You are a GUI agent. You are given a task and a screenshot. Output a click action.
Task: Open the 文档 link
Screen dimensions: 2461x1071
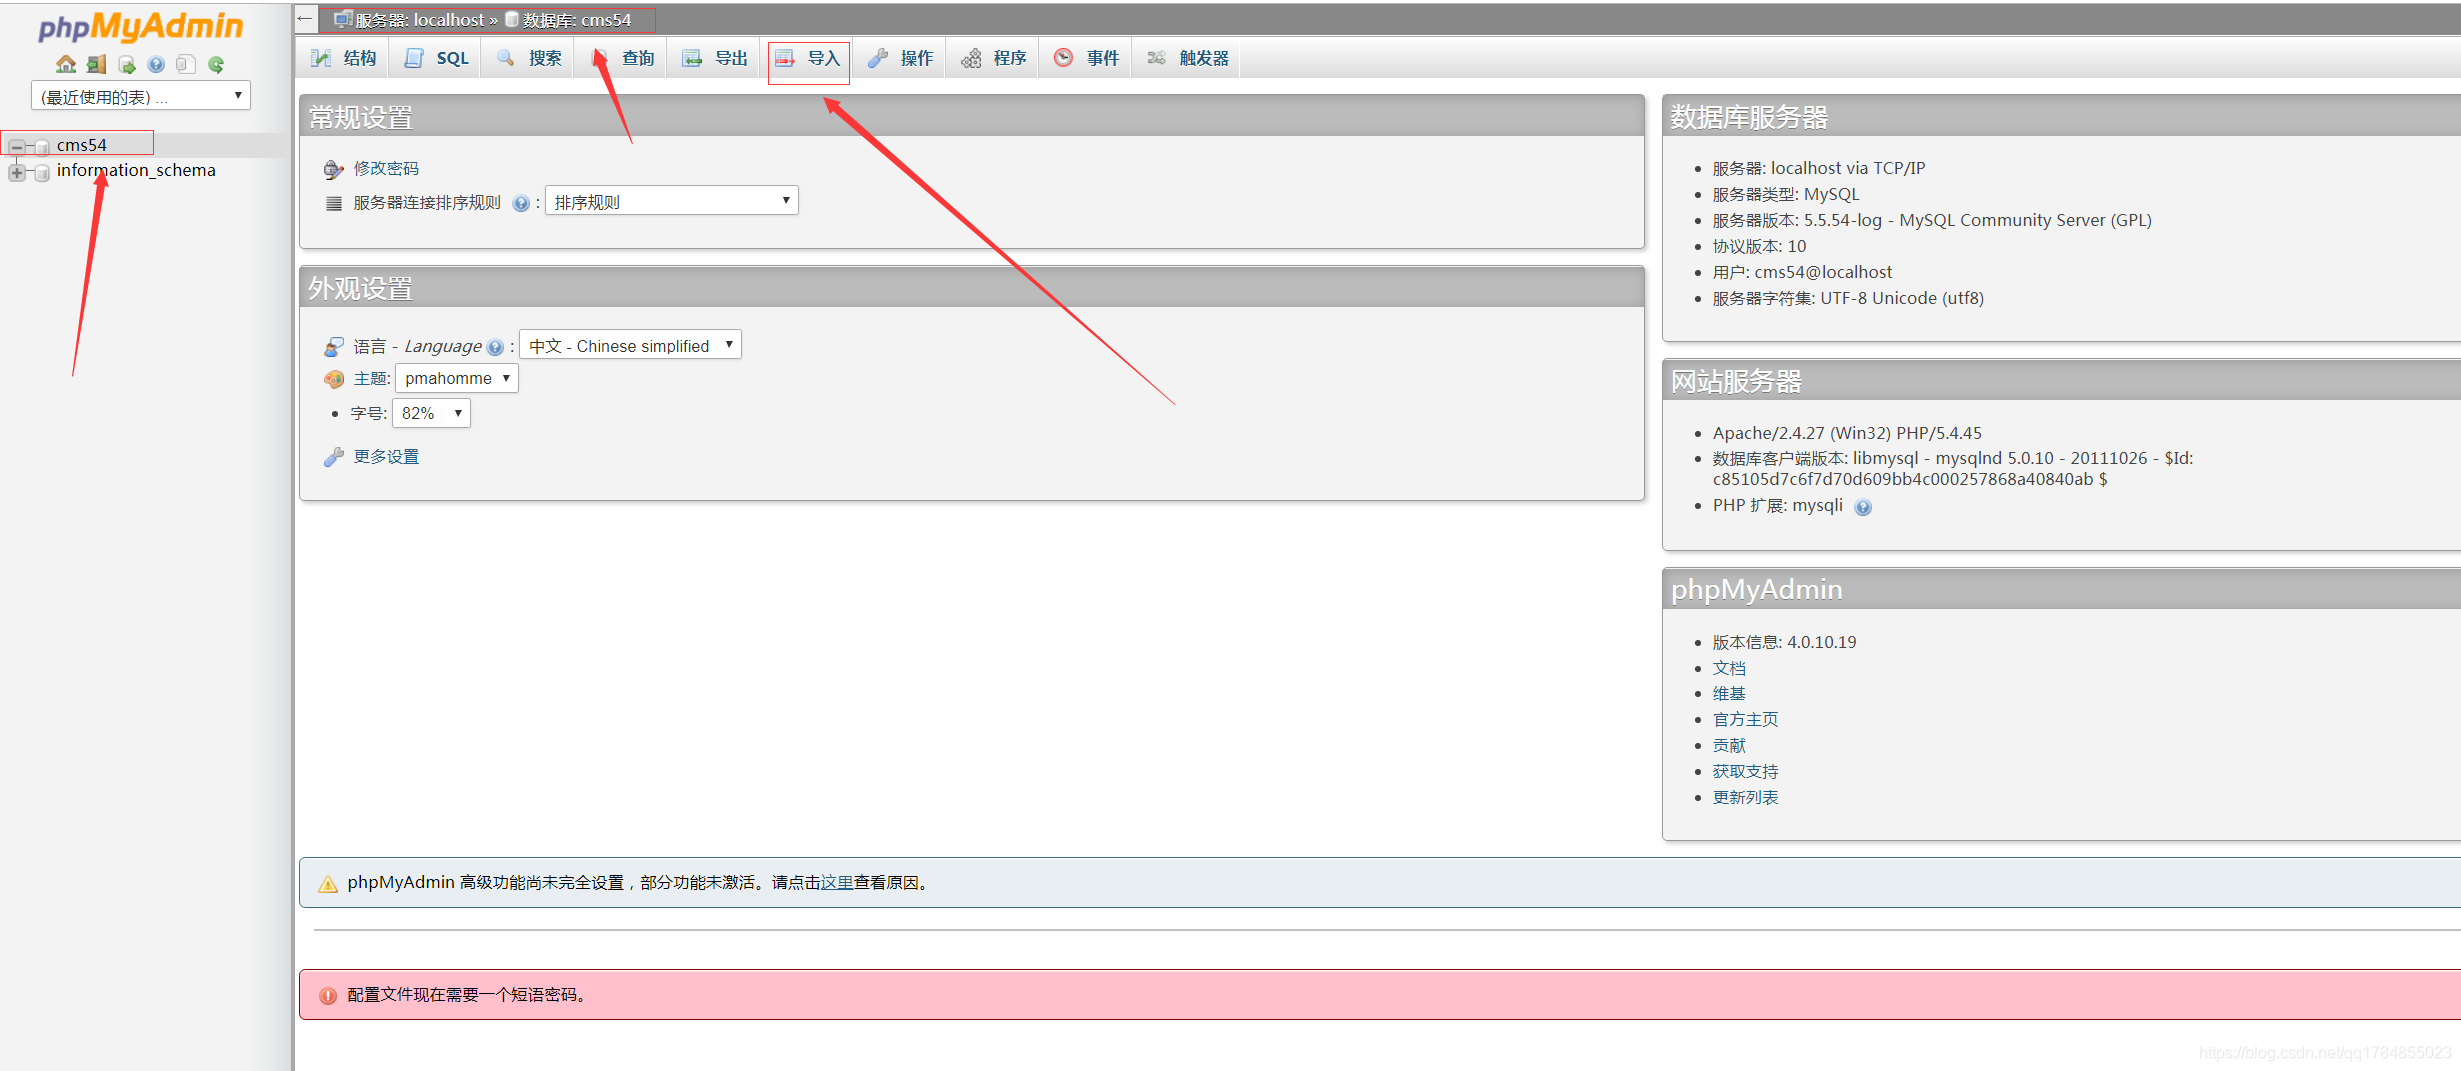(x=1729, y=668)
